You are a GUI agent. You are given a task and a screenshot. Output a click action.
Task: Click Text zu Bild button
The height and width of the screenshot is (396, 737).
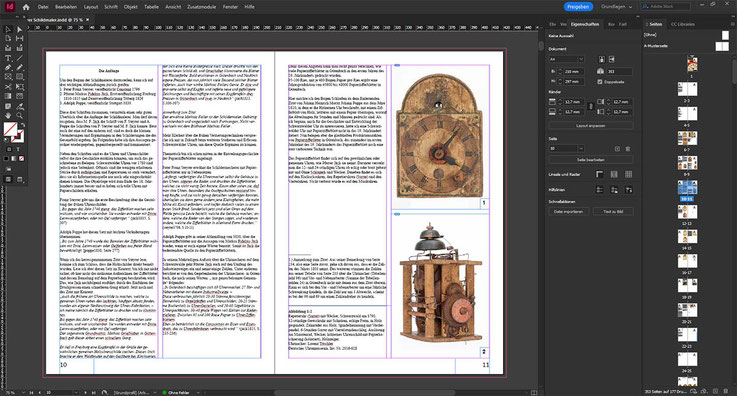(613, 211)
